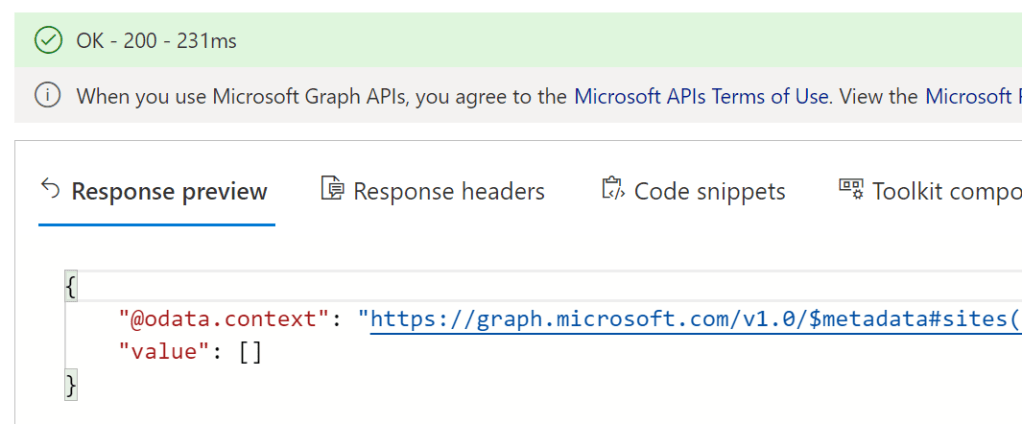Follow the cut-off Microsoft link after 'View the'
The image size is (1022, 424).
972,96
